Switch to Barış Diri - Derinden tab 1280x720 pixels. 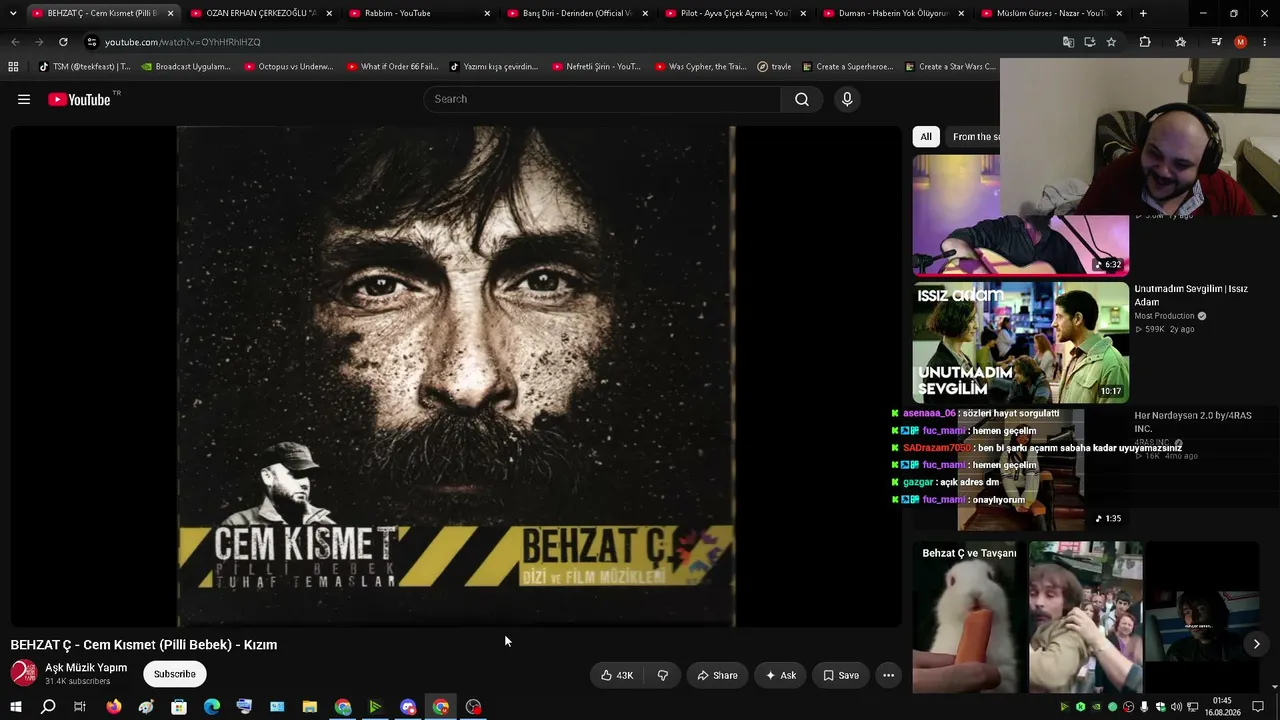click(577, 13)
